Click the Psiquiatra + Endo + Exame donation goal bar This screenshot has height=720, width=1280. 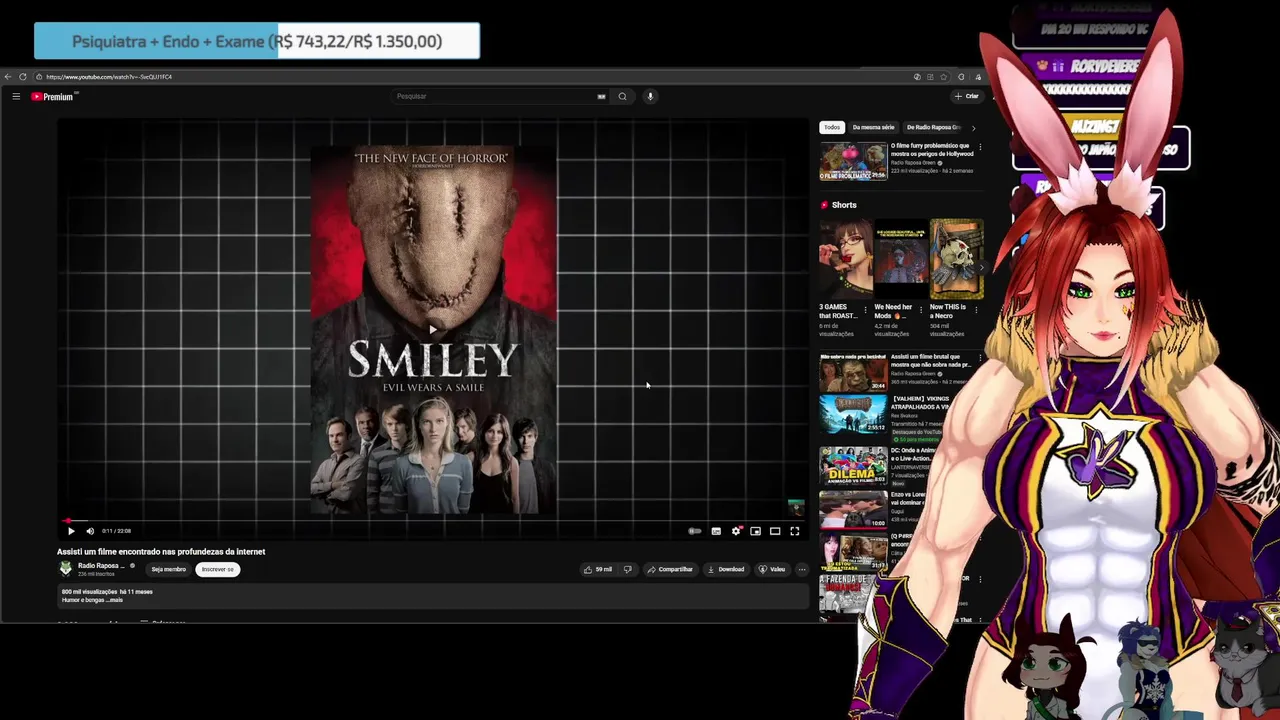coord(257,41)
